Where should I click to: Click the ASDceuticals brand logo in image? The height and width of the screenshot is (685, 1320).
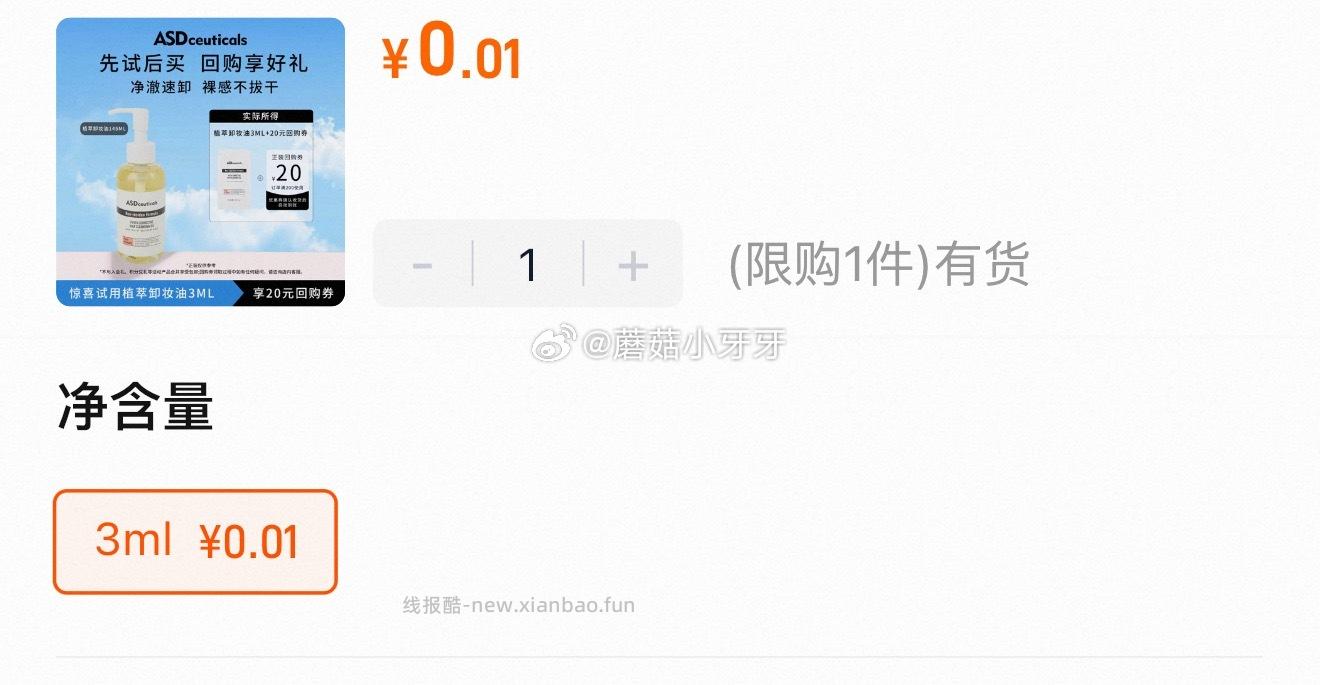click(x=200, y=39)
